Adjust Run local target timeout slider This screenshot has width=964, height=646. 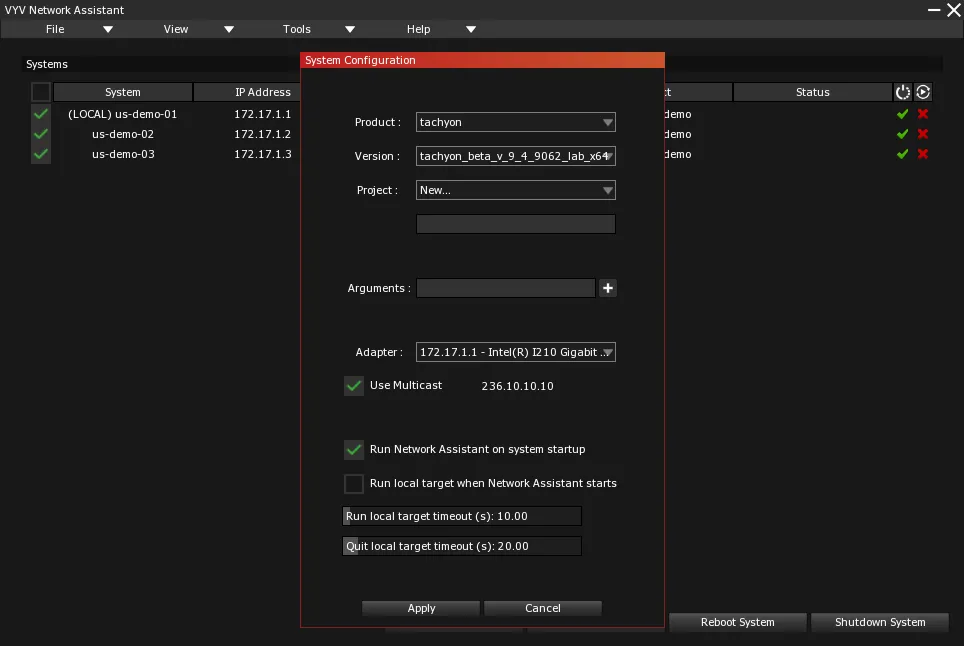[462, 516]
